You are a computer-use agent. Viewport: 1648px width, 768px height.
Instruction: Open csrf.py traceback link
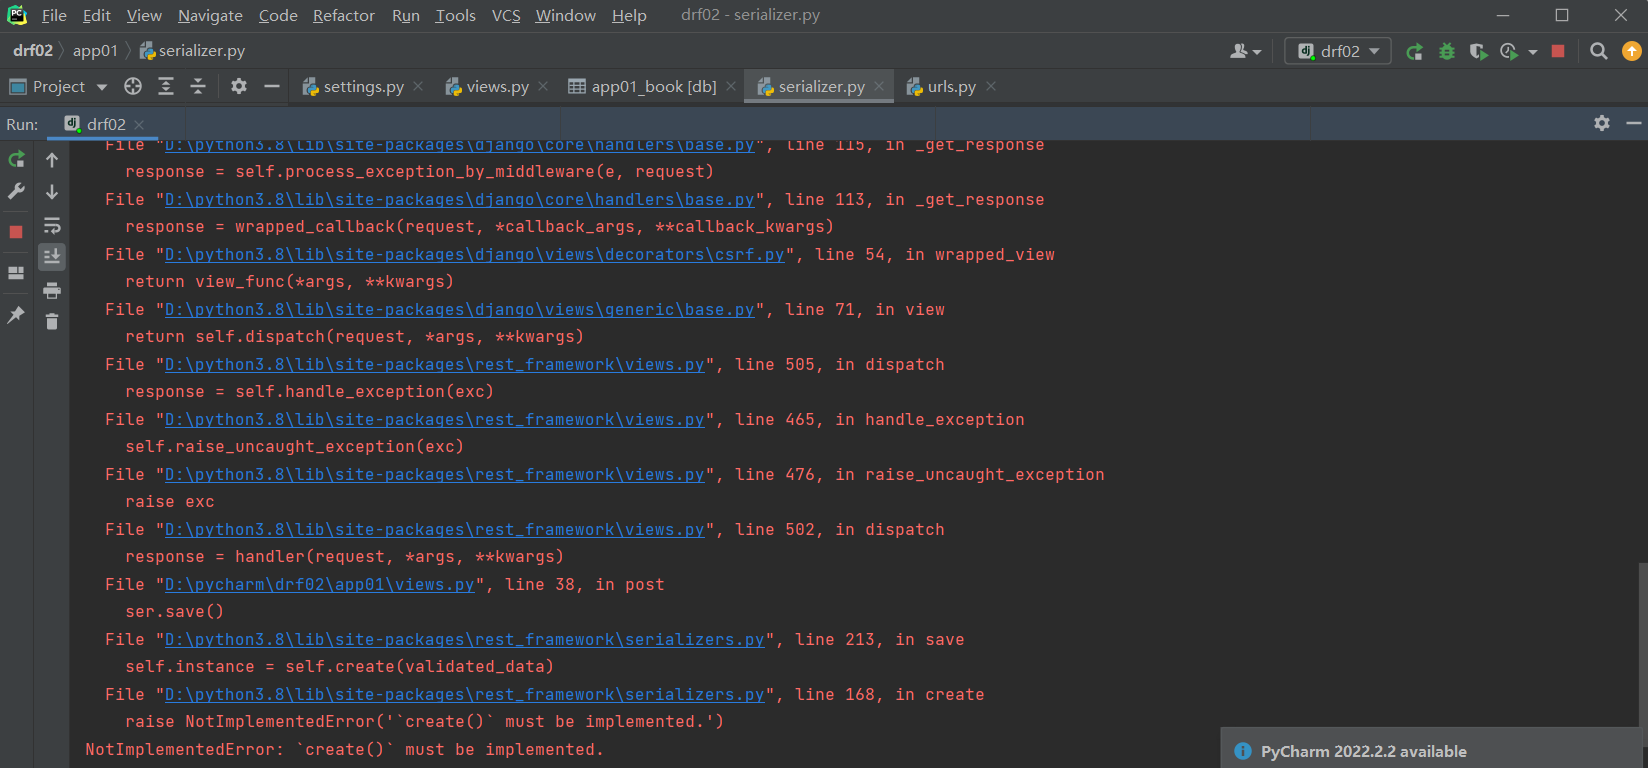(474, 255)
